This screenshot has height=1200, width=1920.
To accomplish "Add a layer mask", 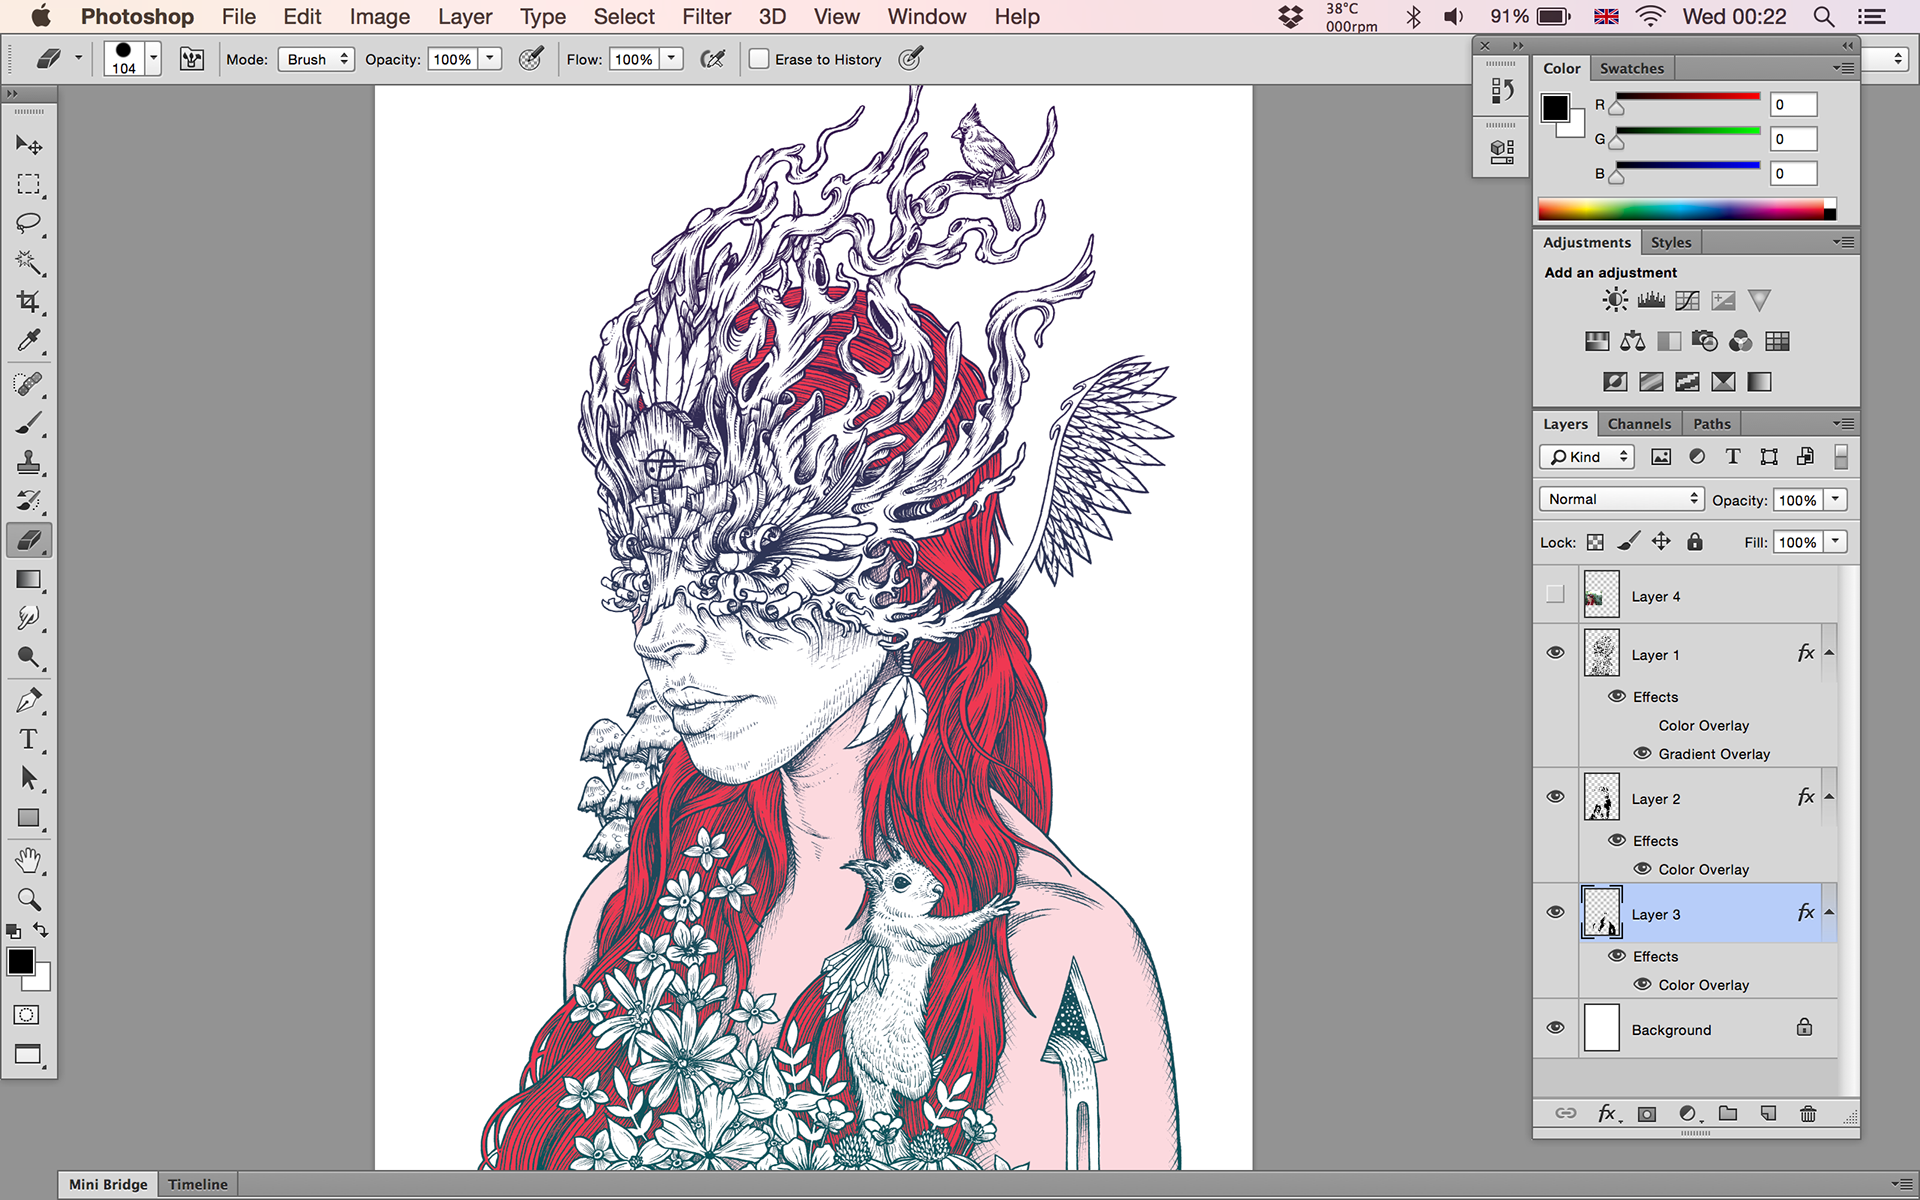I will click(1647, 1113).
